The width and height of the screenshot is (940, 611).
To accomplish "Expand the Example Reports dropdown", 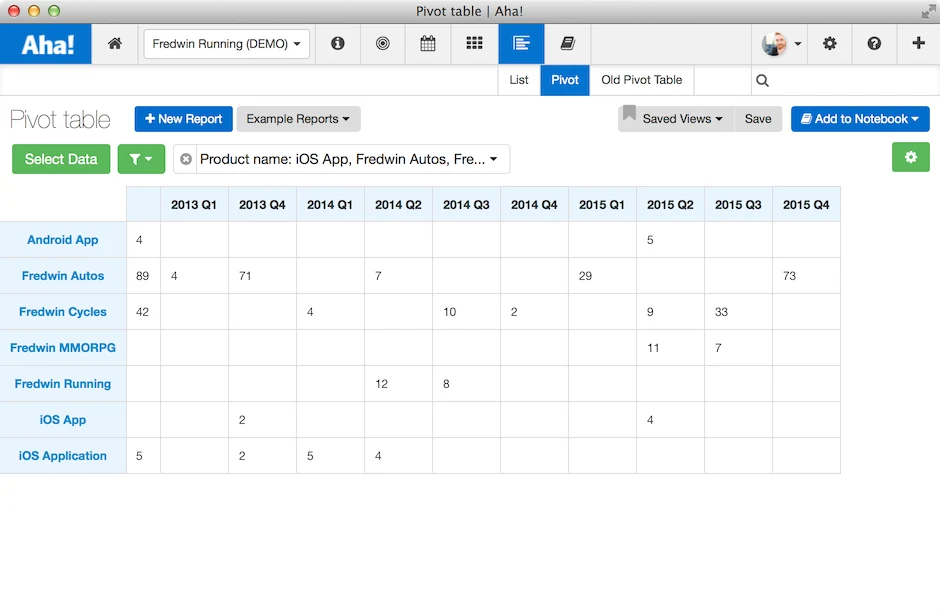I will pyautogui.click(x=298, y=119).
